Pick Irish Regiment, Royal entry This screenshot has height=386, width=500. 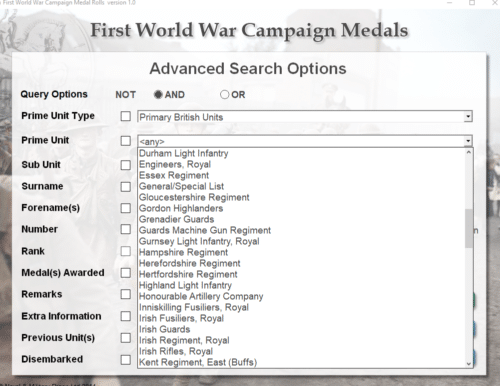point(302,340)
